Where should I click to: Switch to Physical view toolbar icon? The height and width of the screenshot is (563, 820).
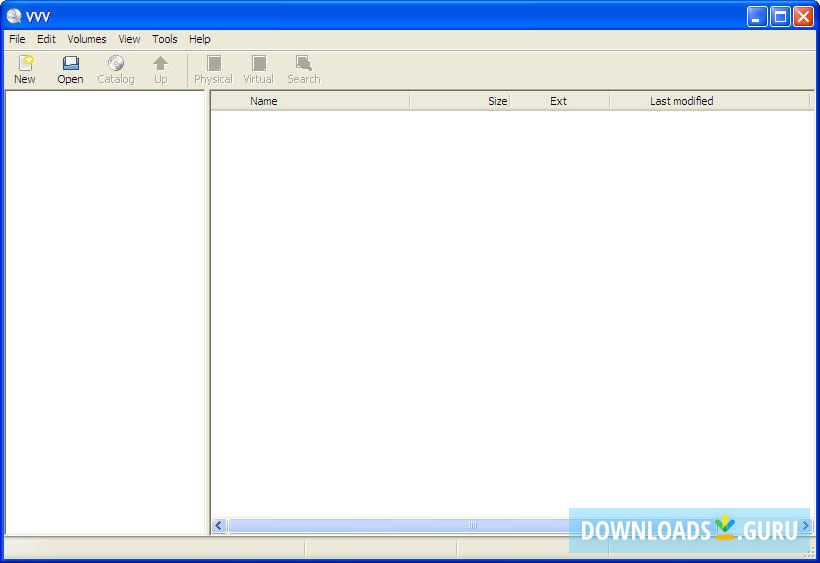point(213,70)
